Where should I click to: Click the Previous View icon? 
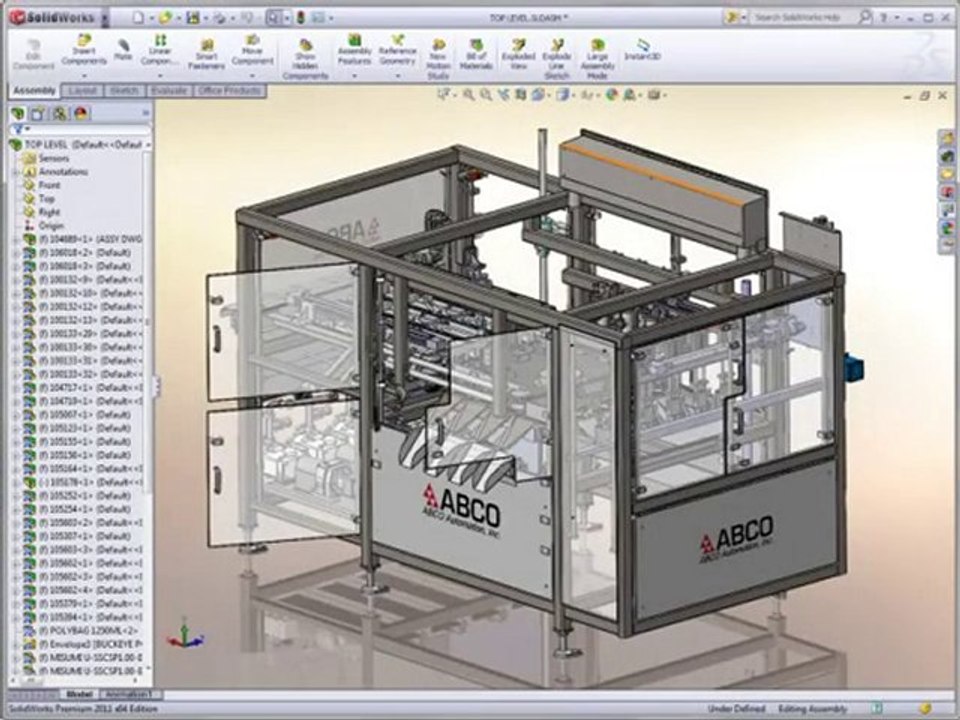tap(503, 95)
